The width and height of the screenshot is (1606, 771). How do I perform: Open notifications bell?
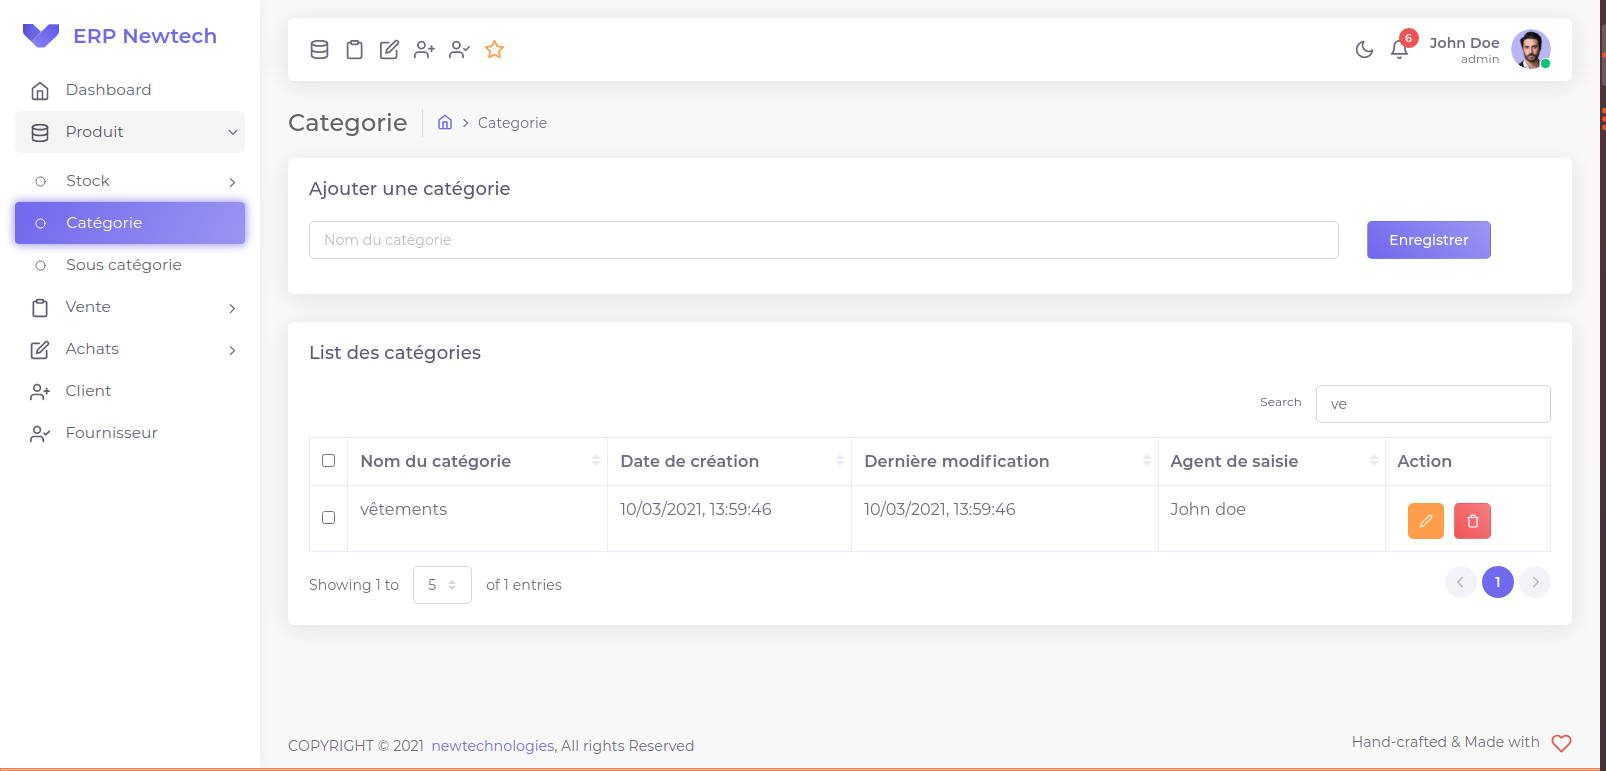[1399, 50]
